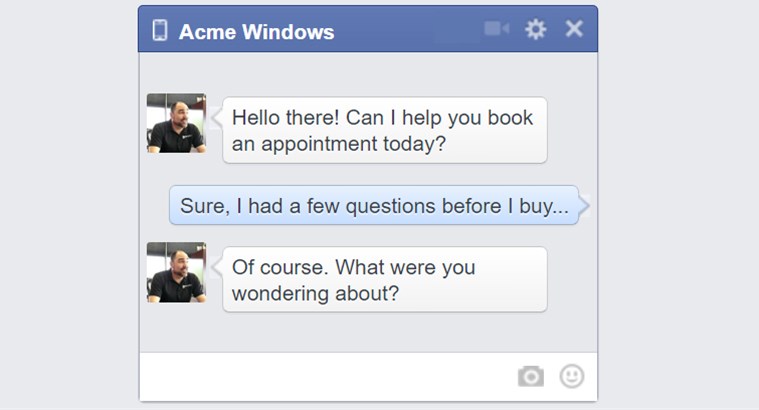The height and width of the screenshot is (410, 759).
Task: Select the 'Hello there! Can I help' message bubble
Action: tap(384, 130)
